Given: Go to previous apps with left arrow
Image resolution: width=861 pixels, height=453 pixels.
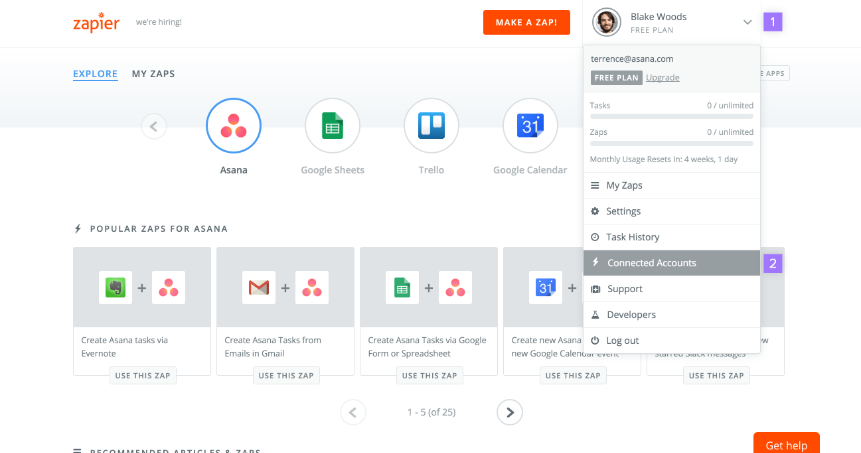Looking at the screenshot, I should 154,126.
